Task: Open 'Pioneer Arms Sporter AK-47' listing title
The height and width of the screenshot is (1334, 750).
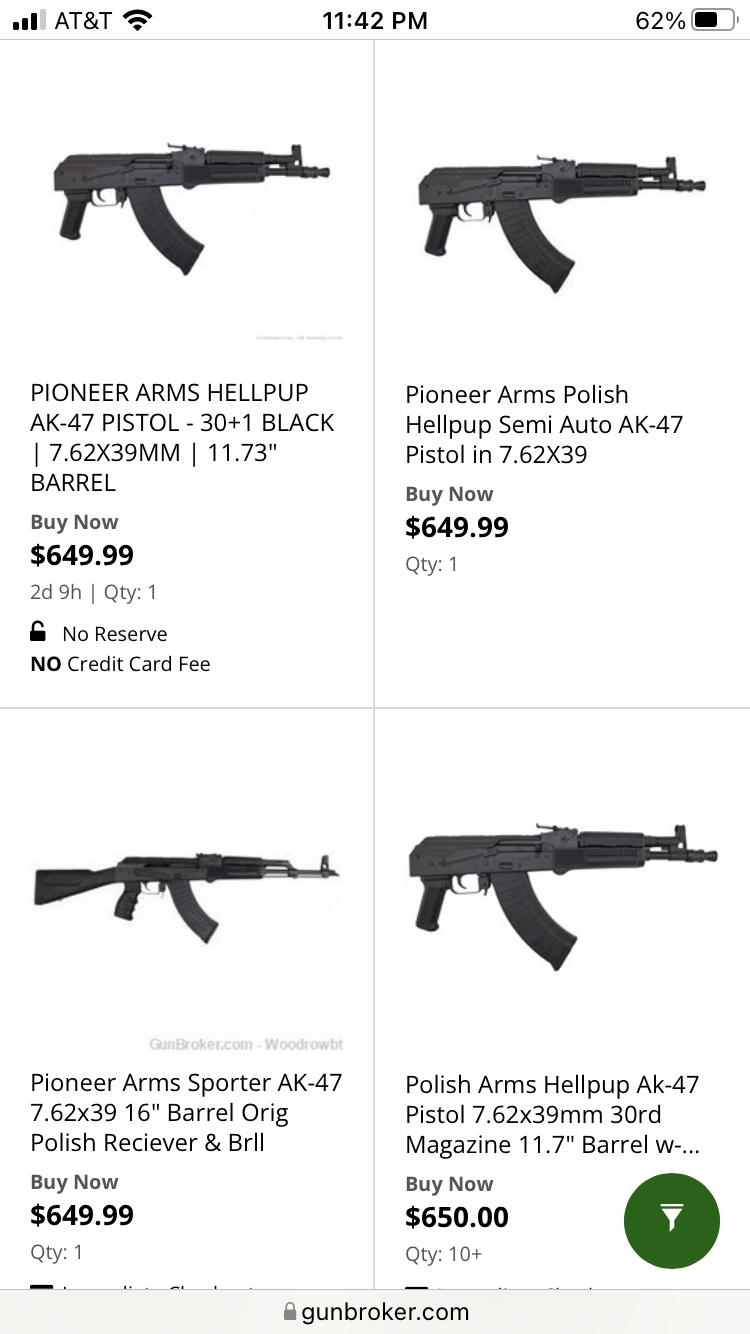Action: [186, 1112]
